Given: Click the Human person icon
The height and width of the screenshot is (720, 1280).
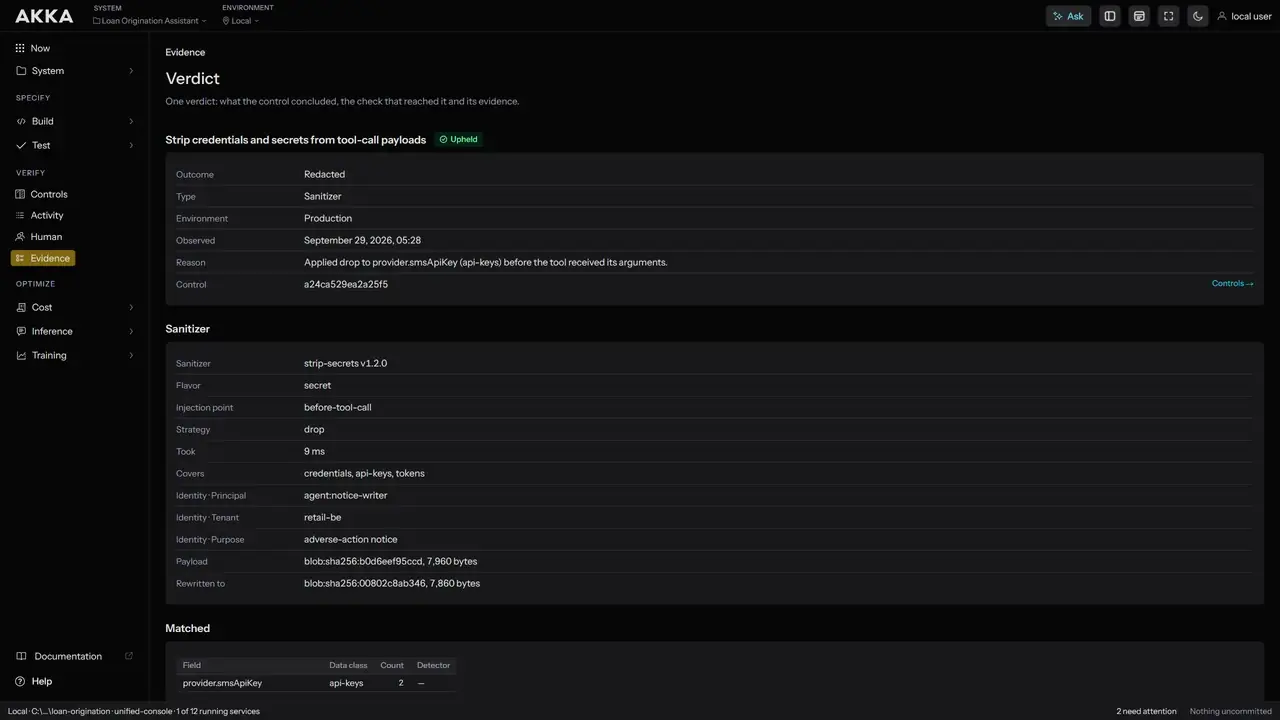Looking at the screenshot, I should click(x=20, y=237).
